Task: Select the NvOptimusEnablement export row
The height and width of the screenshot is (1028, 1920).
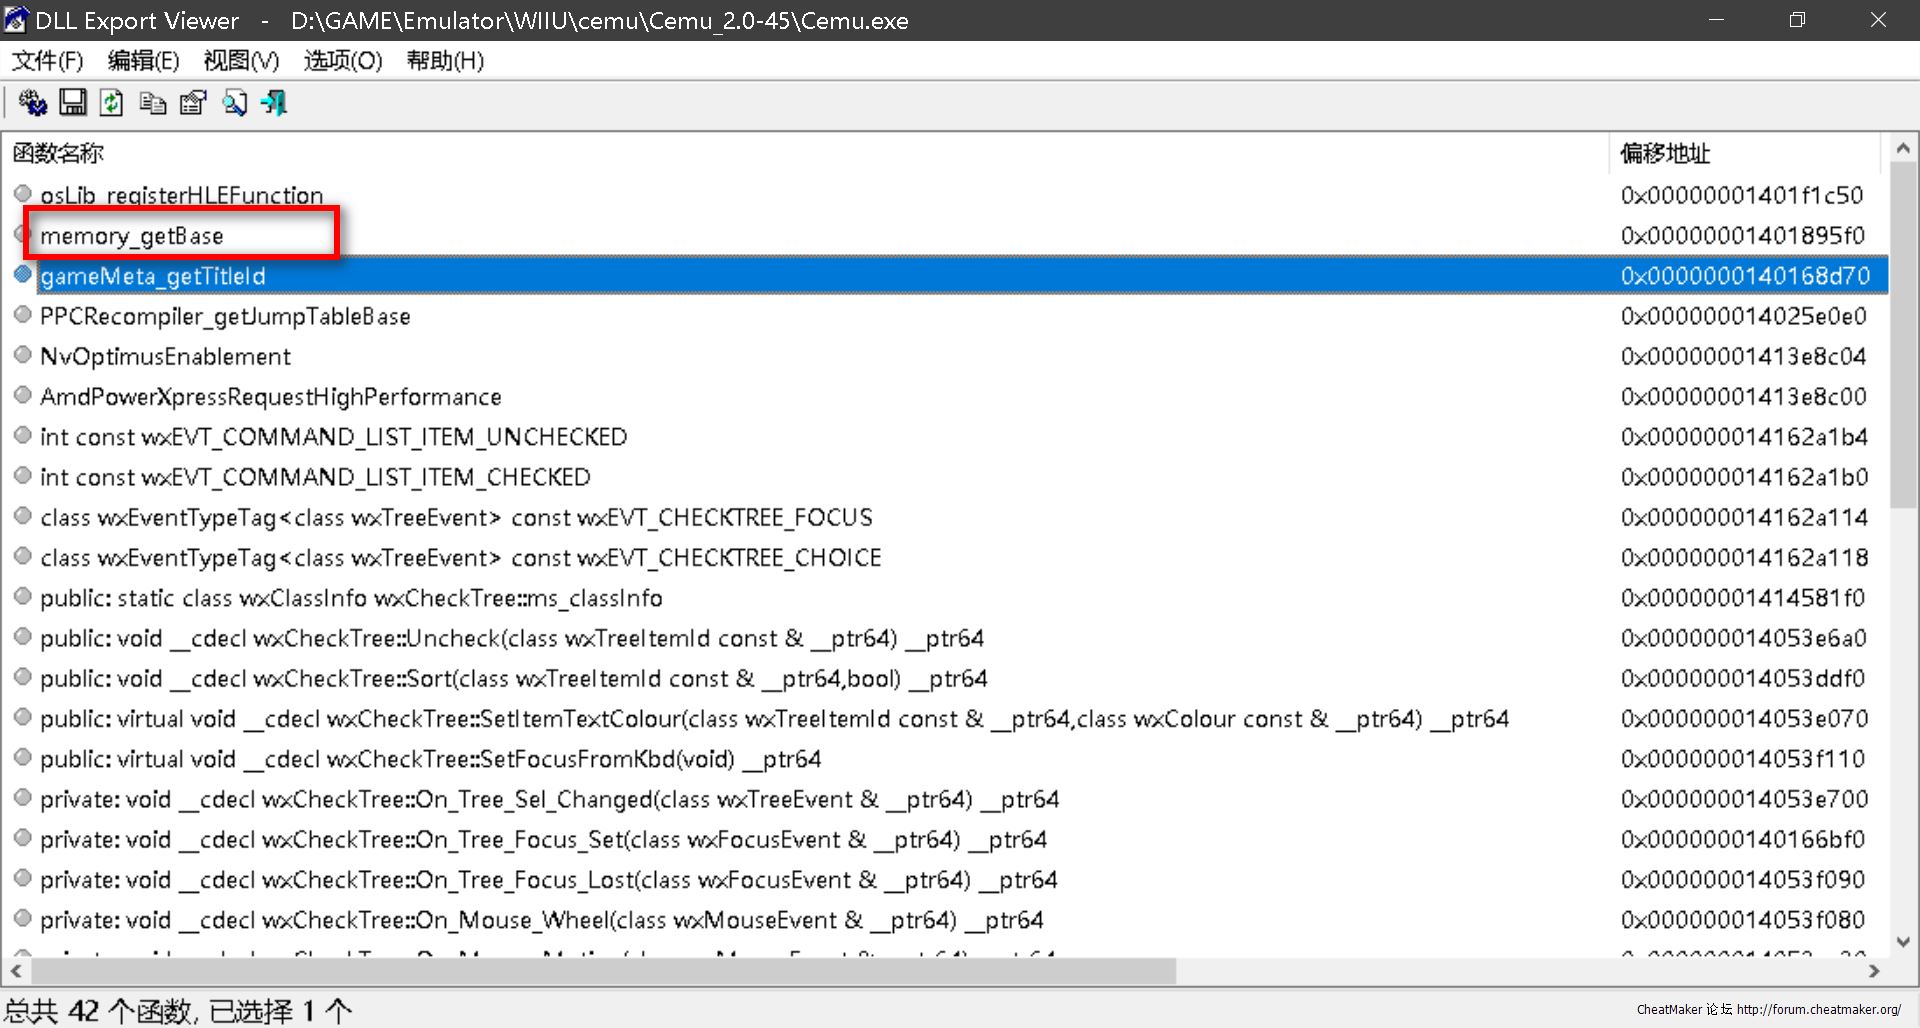Action: coord(165,357)
